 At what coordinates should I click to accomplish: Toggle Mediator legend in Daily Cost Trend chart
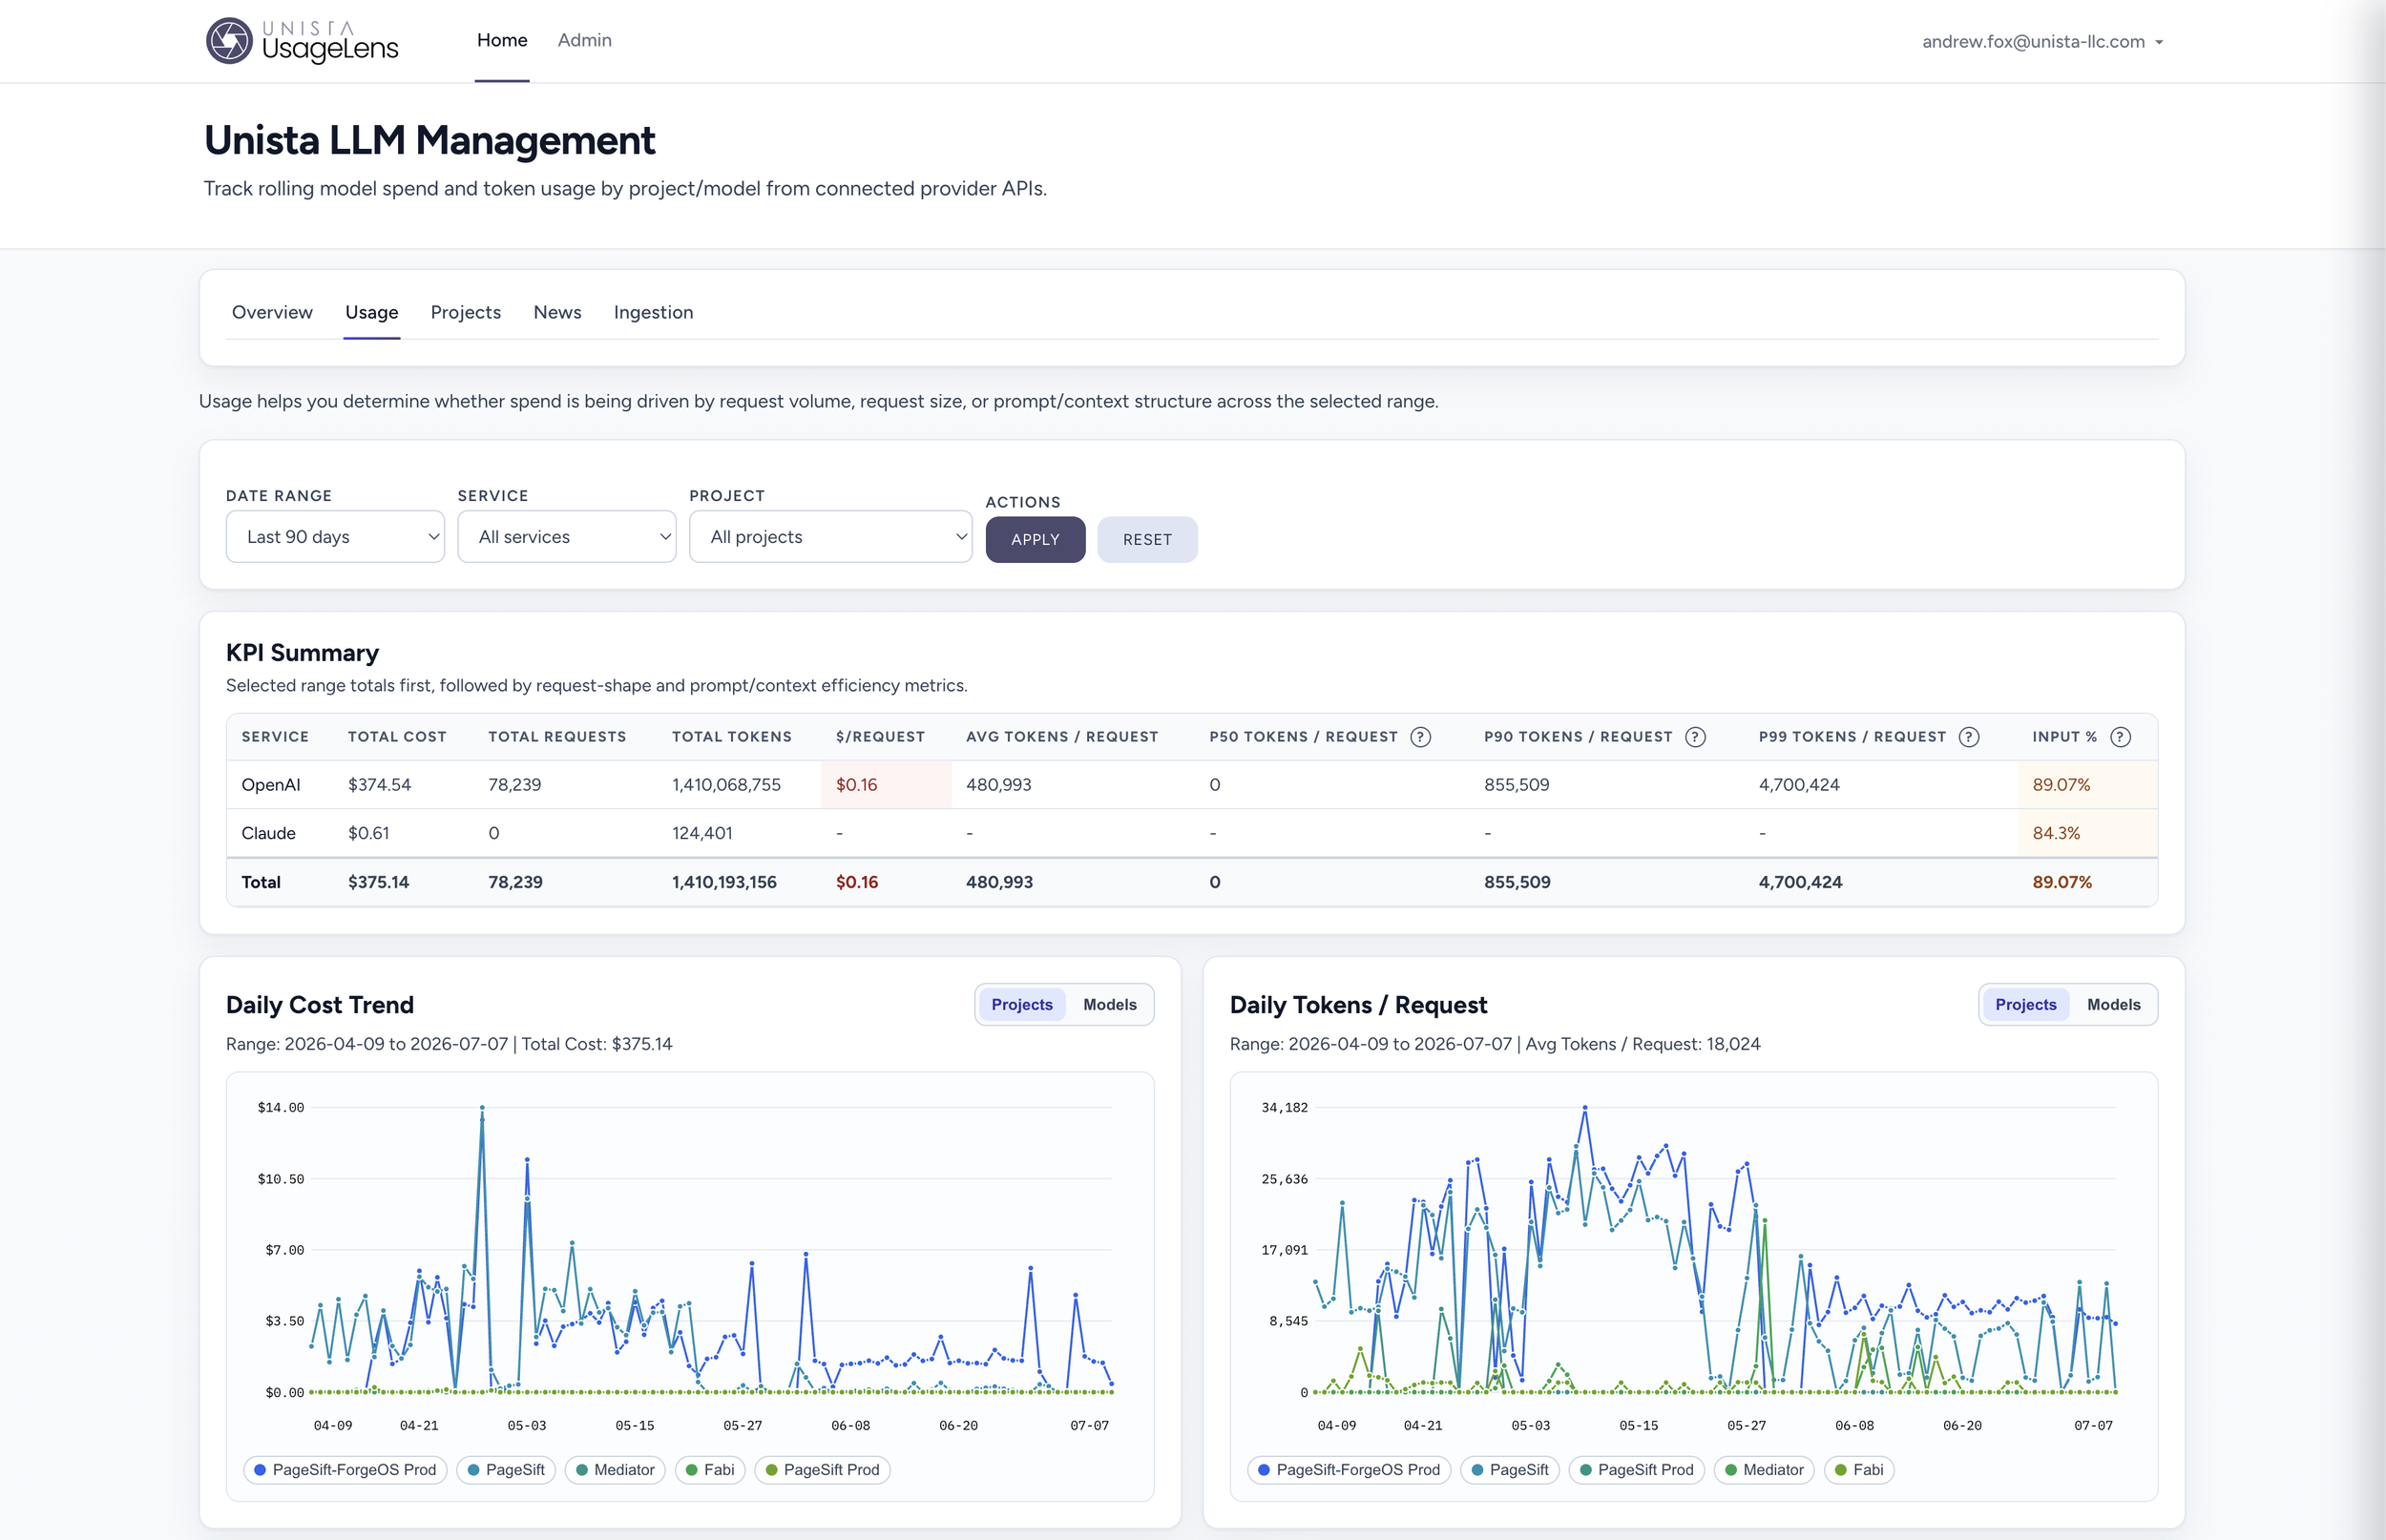click(x=614, y=1469)
